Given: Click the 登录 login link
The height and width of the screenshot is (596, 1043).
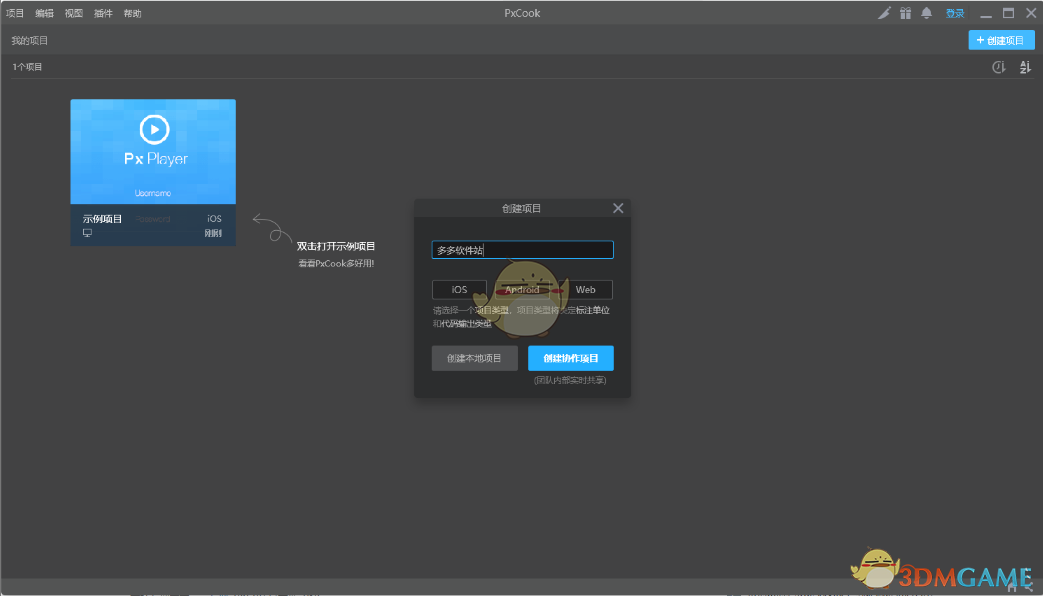Looking at the screenshot, I should 955,13.
